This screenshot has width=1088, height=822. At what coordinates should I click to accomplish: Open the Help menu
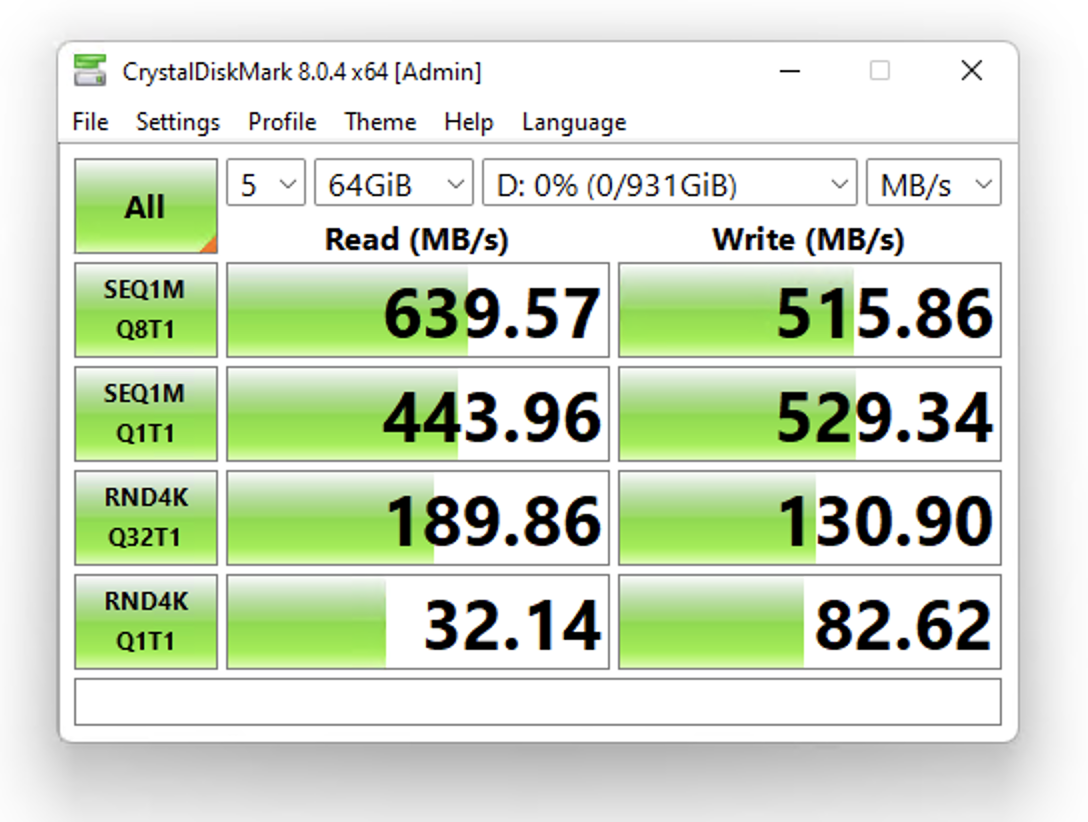[468, 122]
